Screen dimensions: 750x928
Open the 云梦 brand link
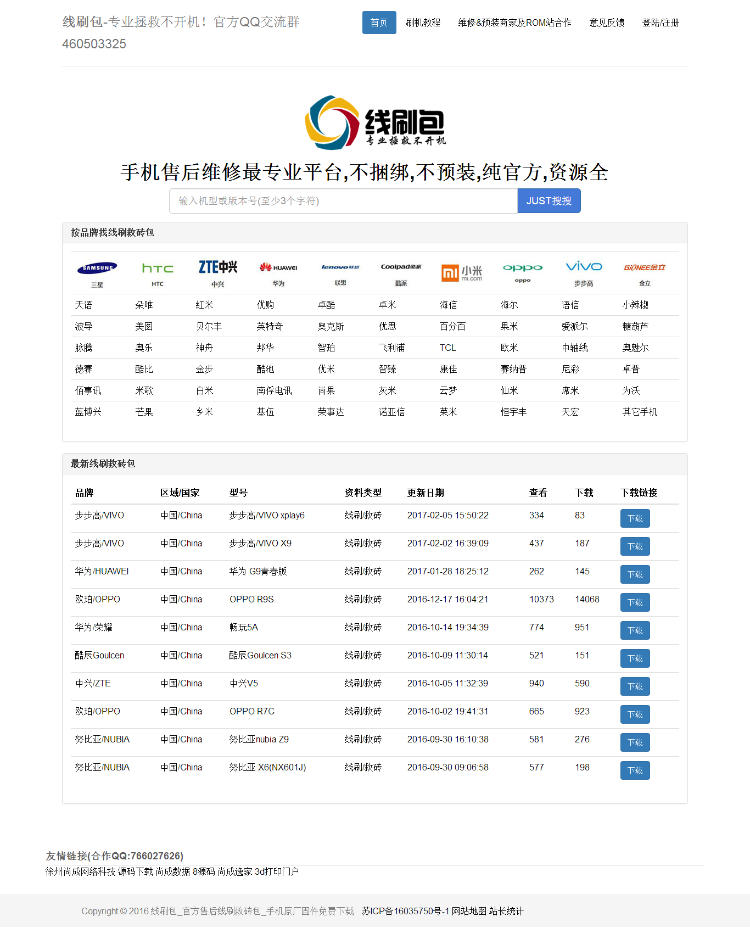pos(448,390)
